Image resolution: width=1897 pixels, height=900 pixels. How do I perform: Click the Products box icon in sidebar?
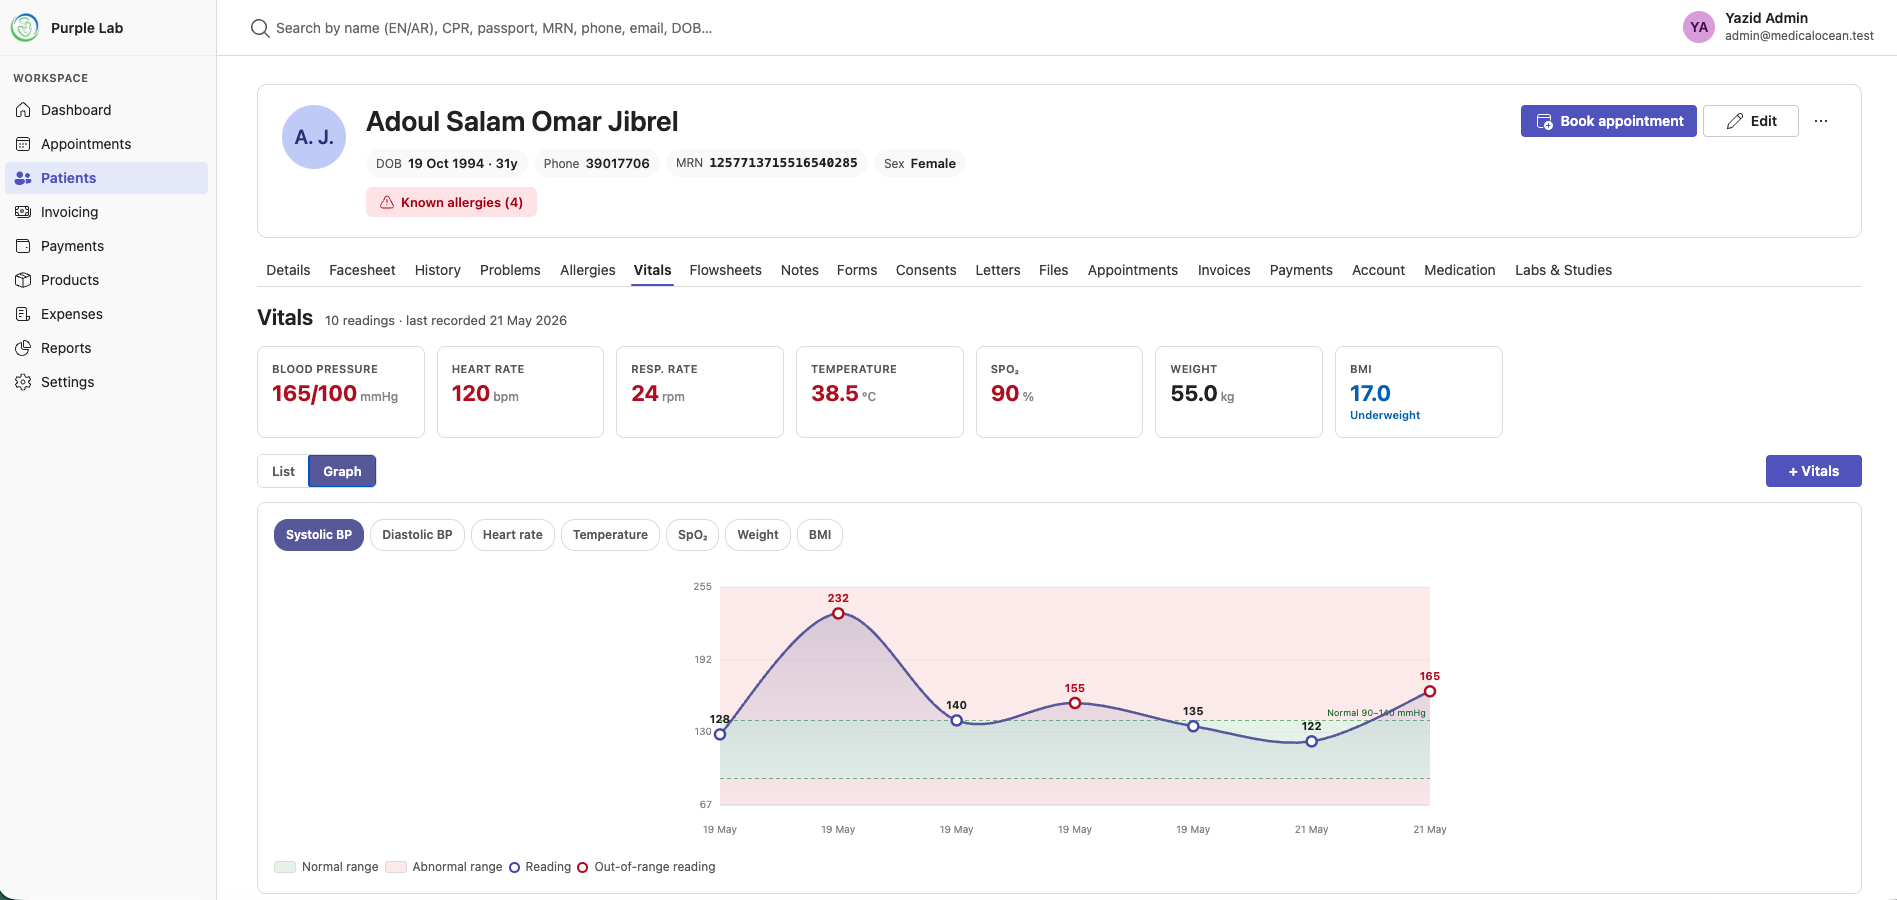point(23,280)
